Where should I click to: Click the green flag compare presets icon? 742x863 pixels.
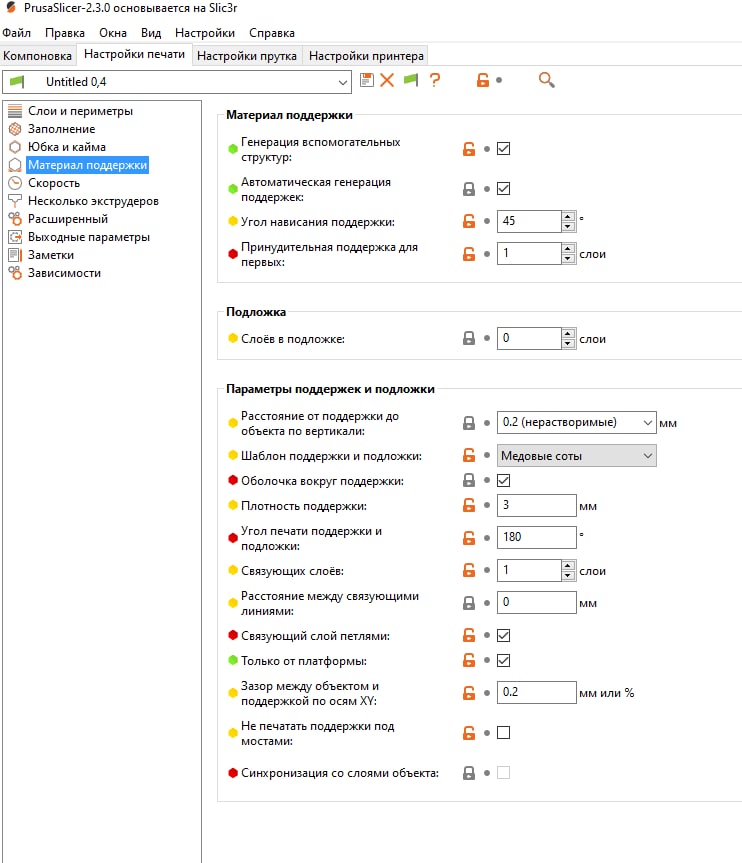coord(411,80)
